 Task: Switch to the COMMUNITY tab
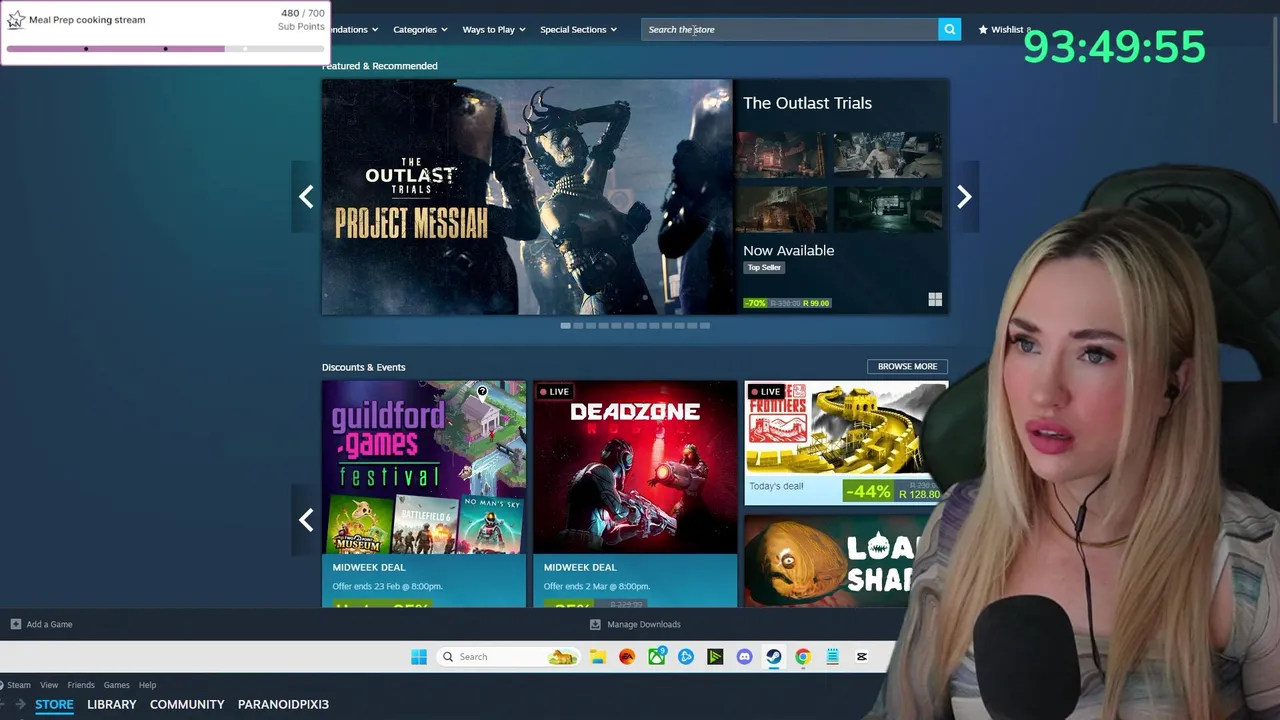[x=187, y=704]
